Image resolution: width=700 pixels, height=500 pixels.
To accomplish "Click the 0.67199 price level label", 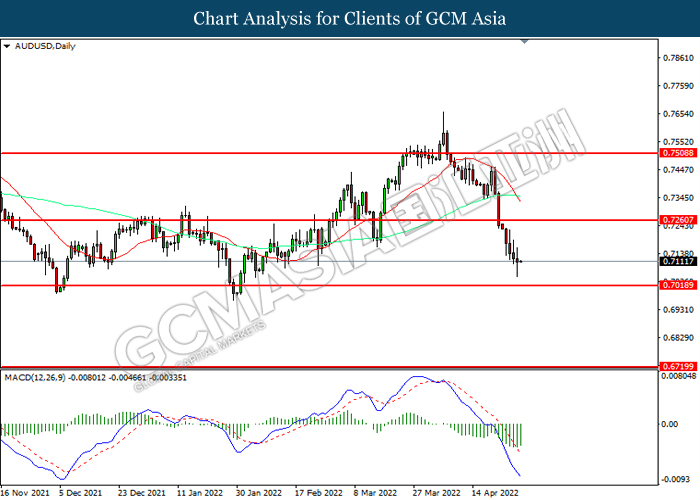I will coord(678,367).
